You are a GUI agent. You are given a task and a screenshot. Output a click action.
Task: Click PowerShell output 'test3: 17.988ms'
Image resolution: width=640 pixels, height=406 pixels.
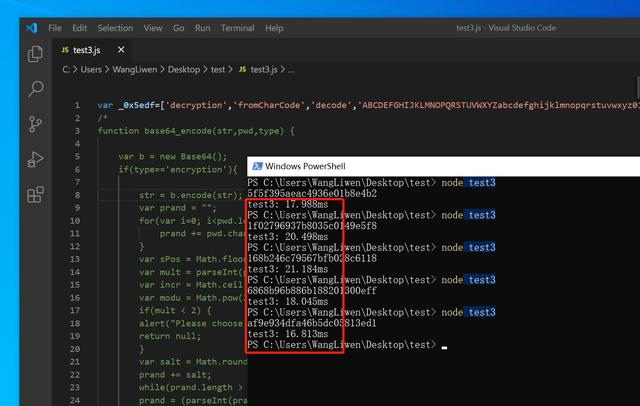288,204
